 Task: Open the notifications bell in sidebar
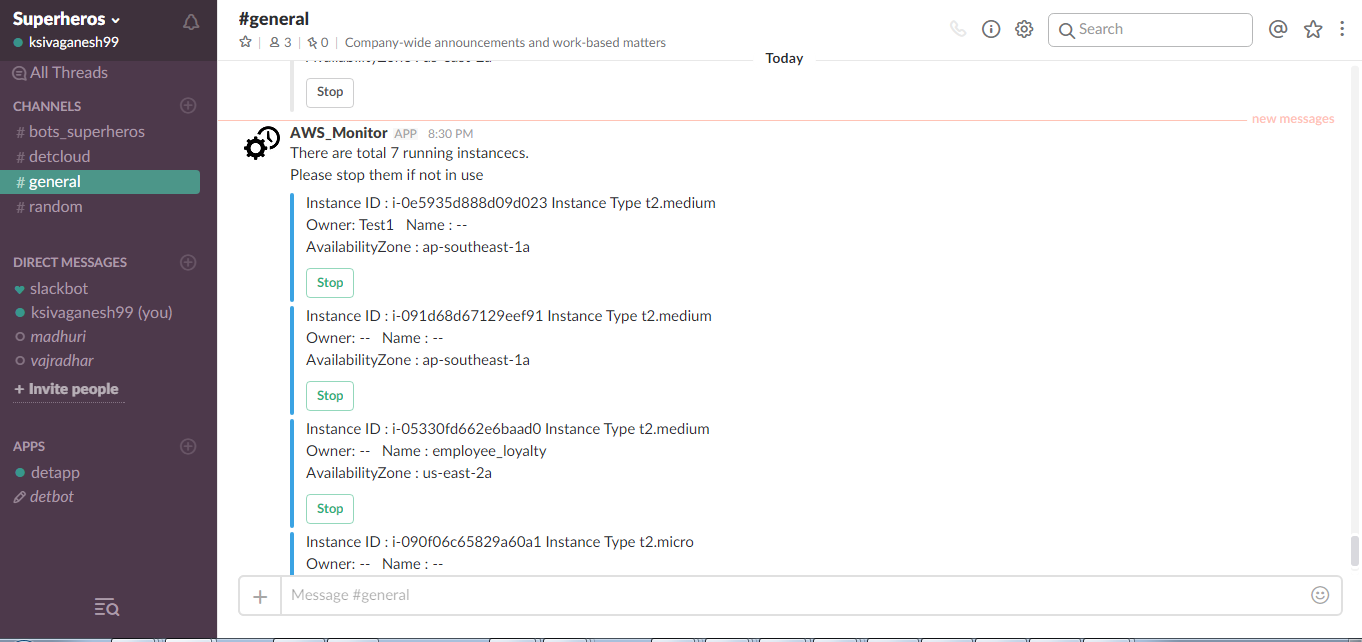[191, 22]
